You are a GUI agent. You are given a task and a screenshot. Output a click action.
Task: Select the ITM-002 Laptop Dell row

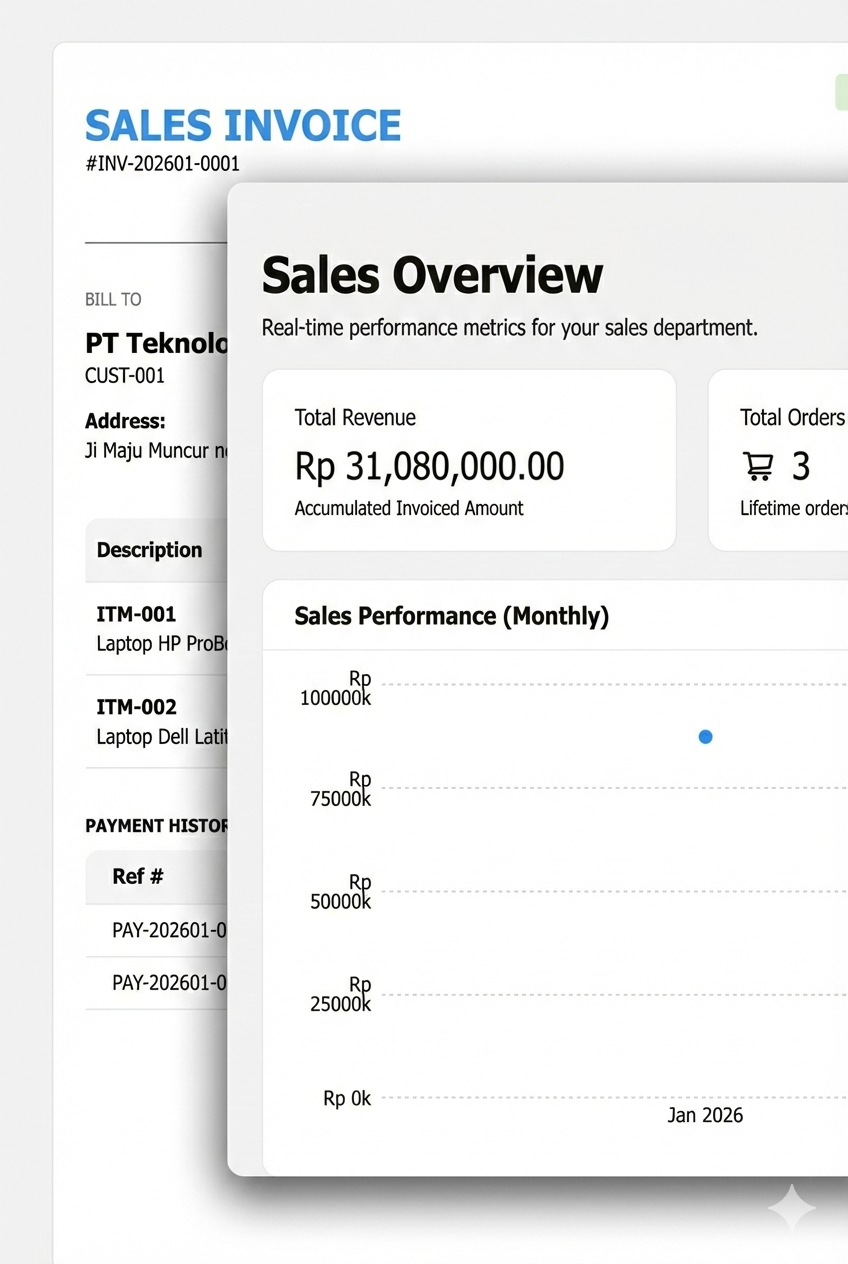(160, 721)
